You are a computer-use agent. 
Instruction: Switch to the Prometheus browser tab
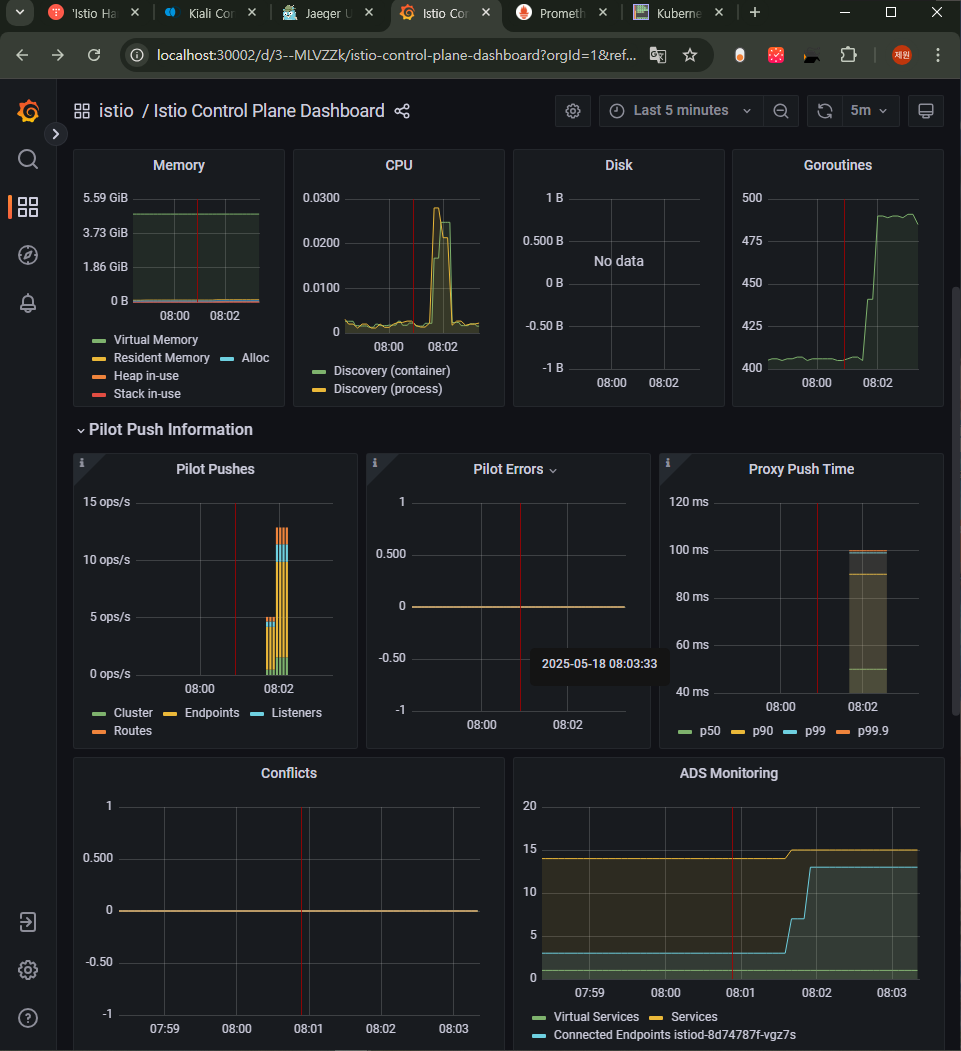[562, 13]
